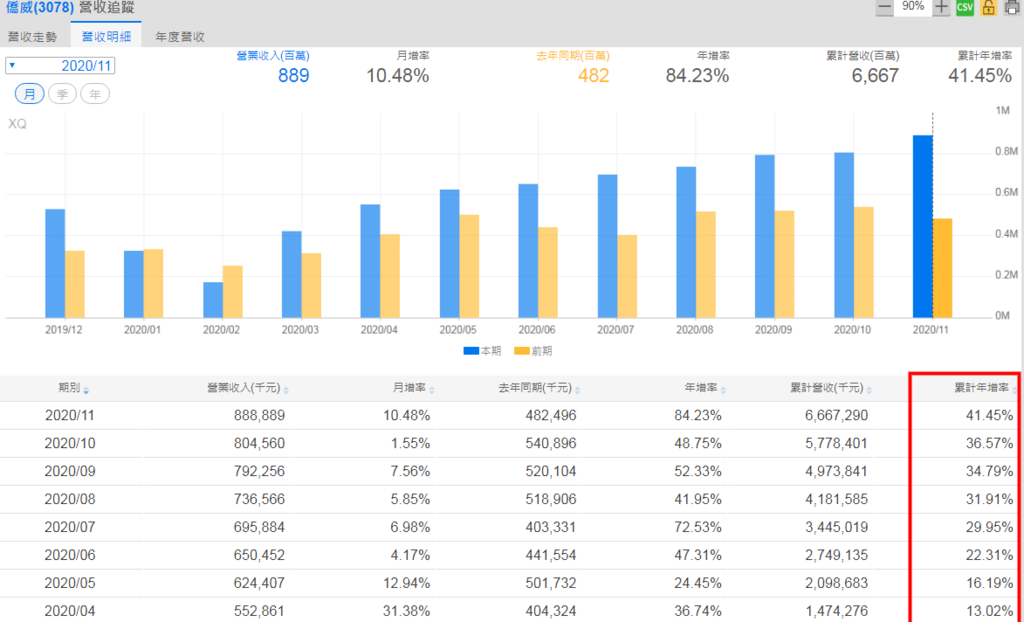This screenshot has width=1024, height=622.
Task: Click the 2020/02 blue chart bar
Action: pyautogui.click(x=213, y=300)
